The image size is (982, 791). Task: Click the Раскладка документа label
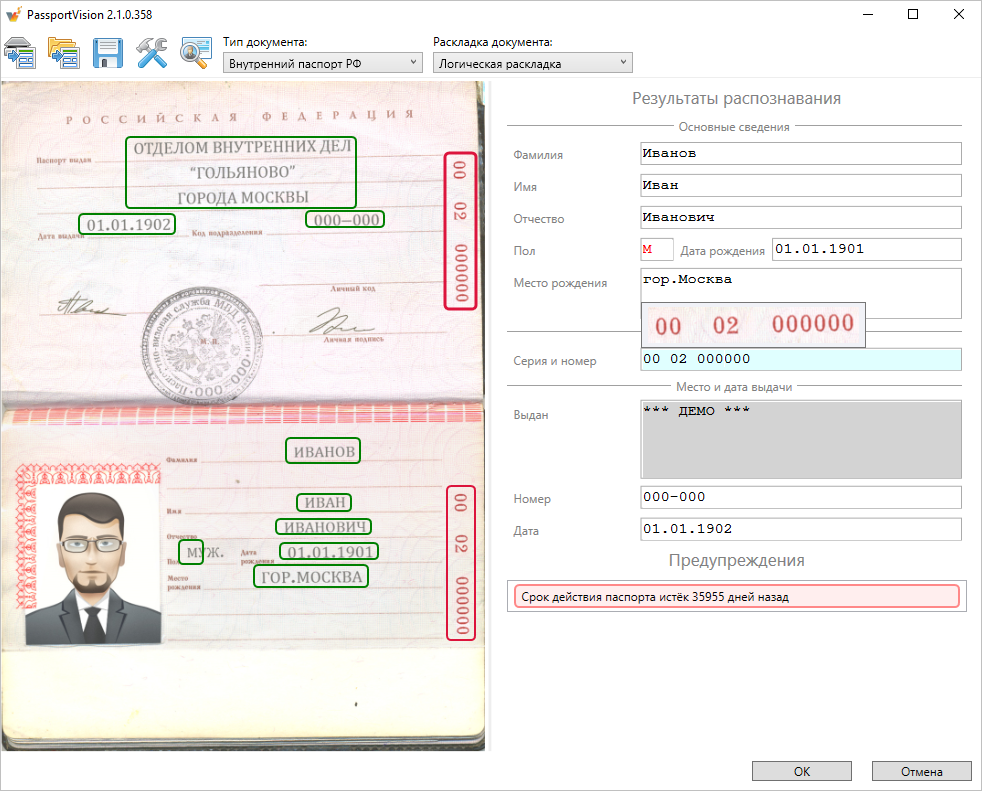pyautogui.click(x=493, y=42)
